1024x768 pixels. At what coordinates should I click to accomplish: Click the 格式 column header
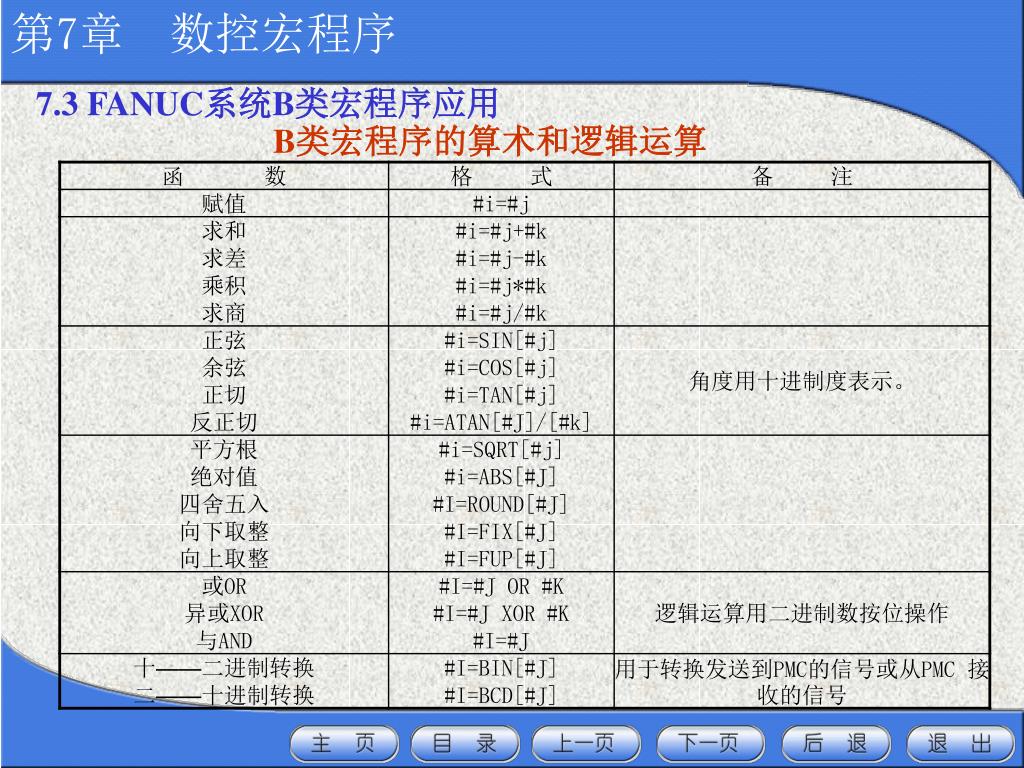pos(501,176)
